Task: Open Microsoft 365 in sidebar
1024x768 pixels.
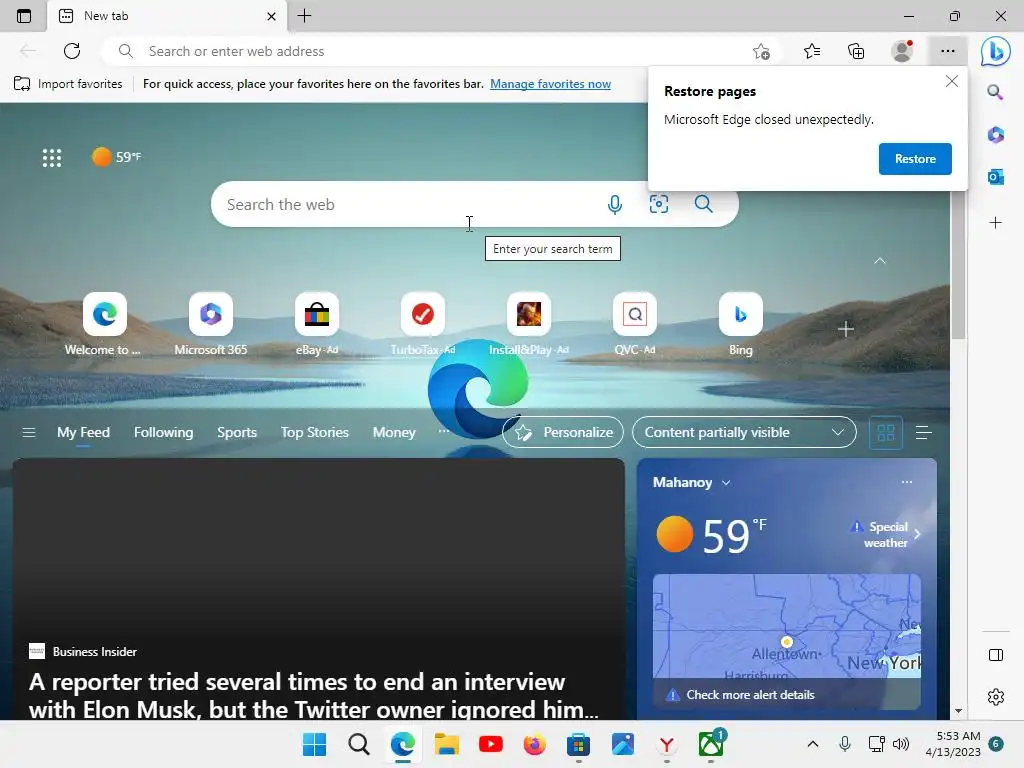Action: [x=995, y=135]
